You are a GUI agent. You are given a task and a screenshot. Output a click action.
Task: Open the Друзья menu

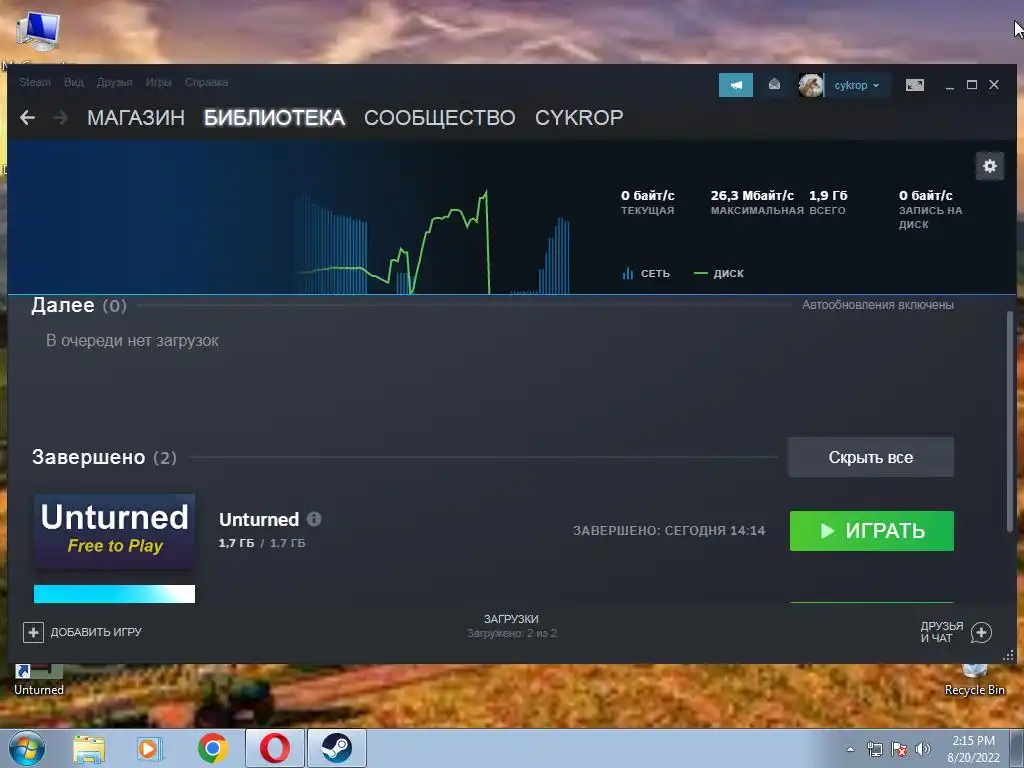click(x=114, y=82)
